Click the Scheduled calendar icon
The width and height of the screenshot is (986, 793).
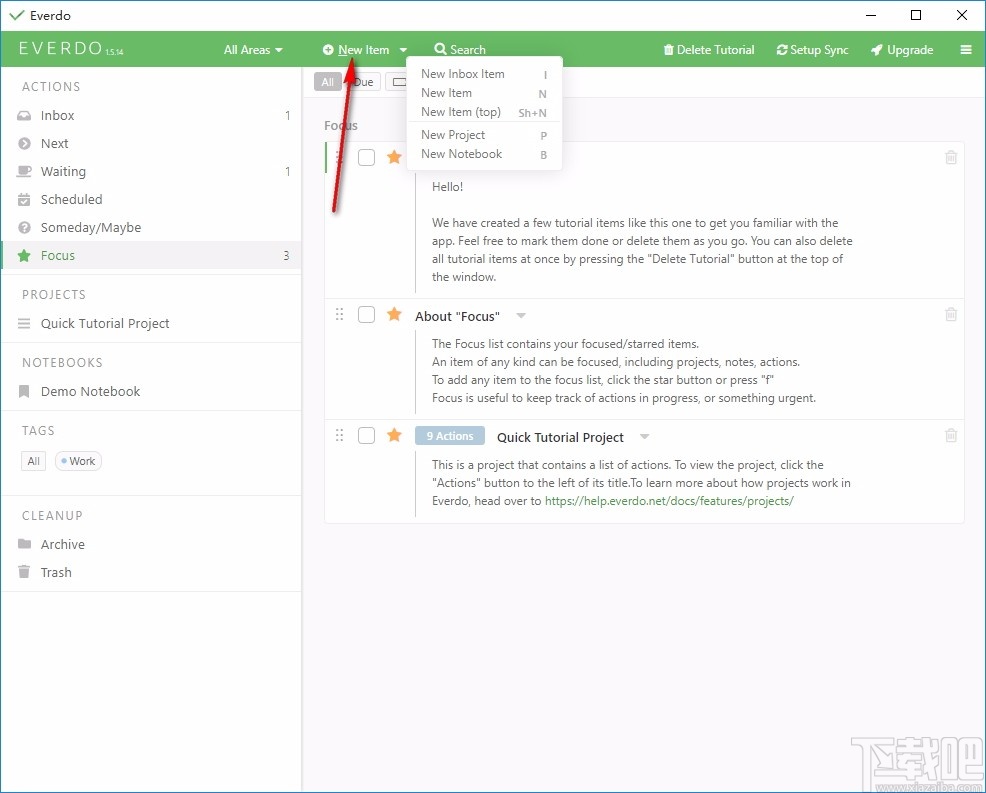pos(24,199)
